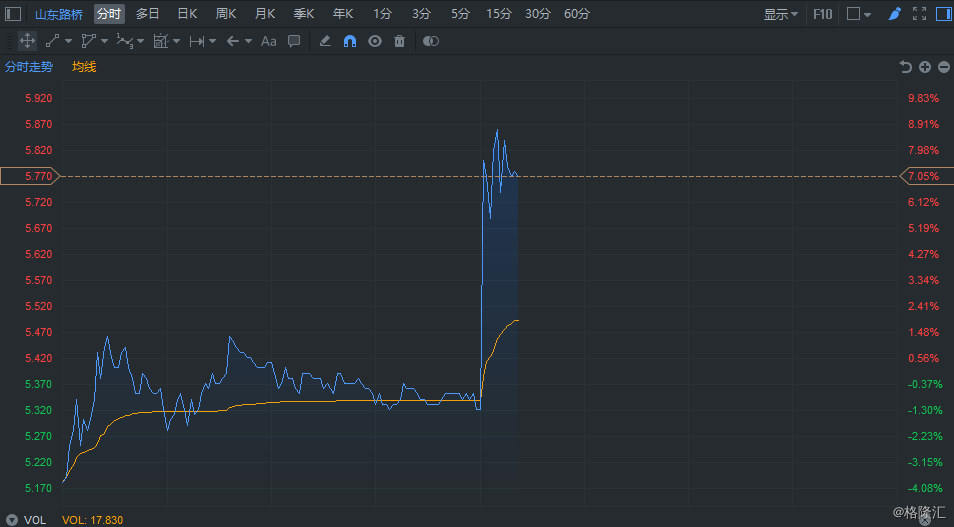Open the layout square dropdown arrow

coord(868,14)
